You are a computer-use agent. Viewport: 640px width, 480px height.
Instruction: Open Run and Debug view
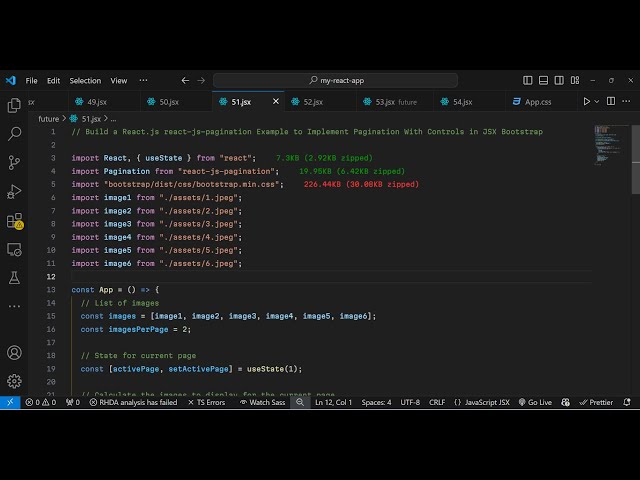coord(14,191)
